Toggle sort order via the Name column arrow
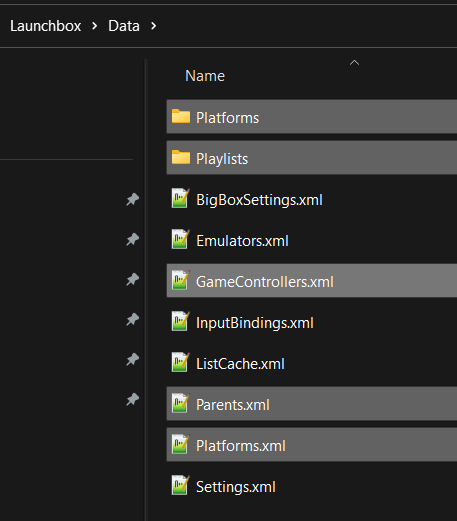Screen dimensions: 457x521 (354, 62)
